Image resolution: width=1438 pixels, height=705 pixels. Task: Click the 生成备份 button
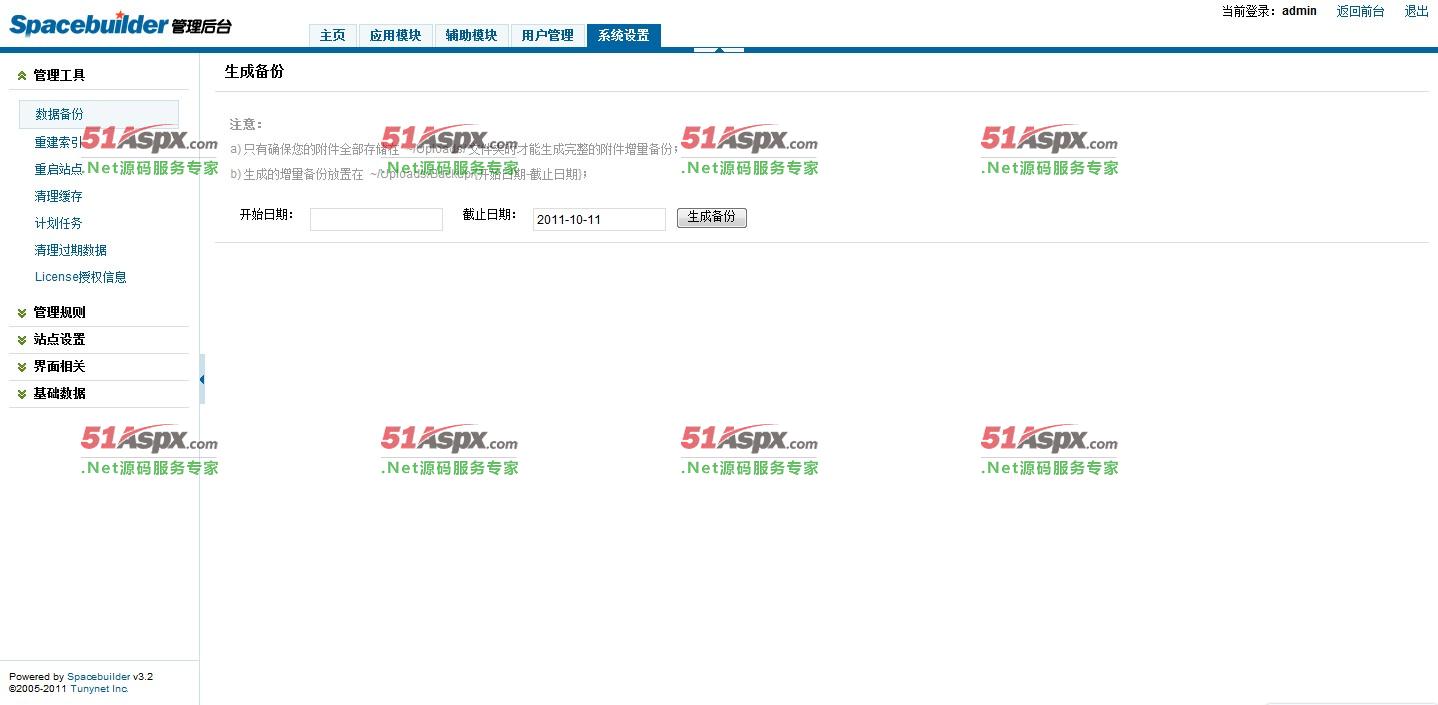pos(712,217)
